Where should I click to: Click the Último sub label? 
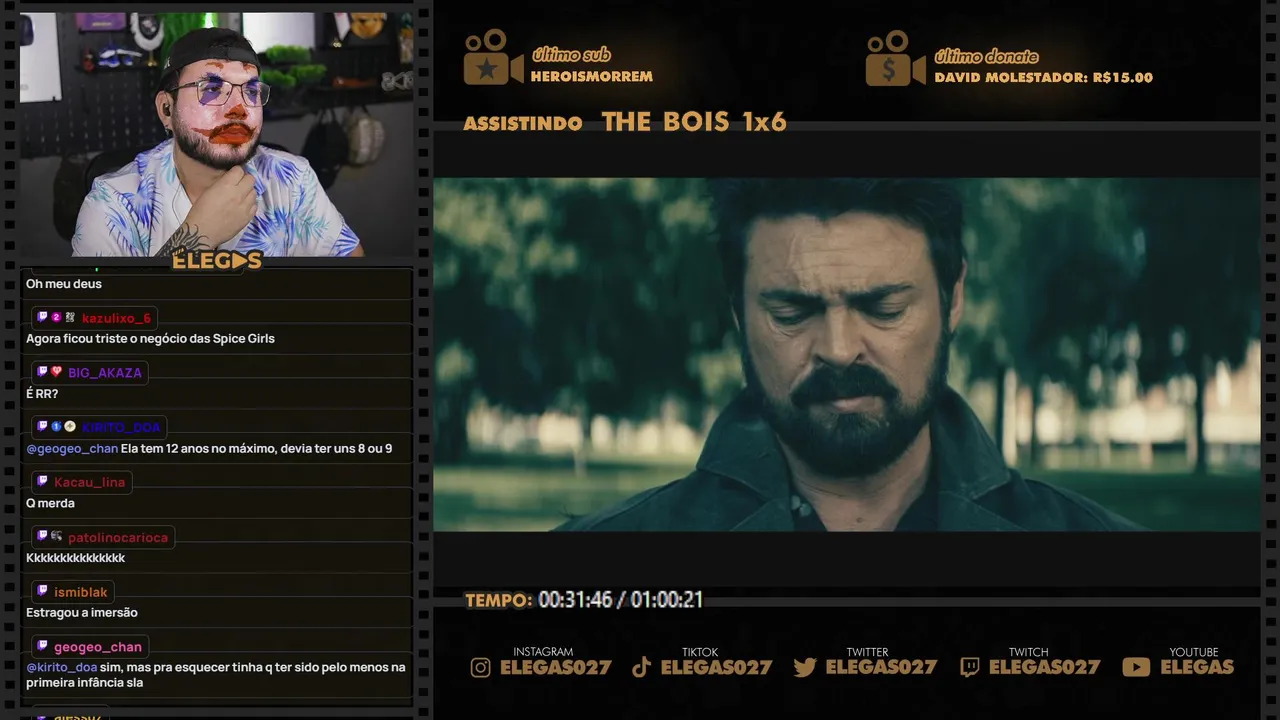click(x=571, y=55)
